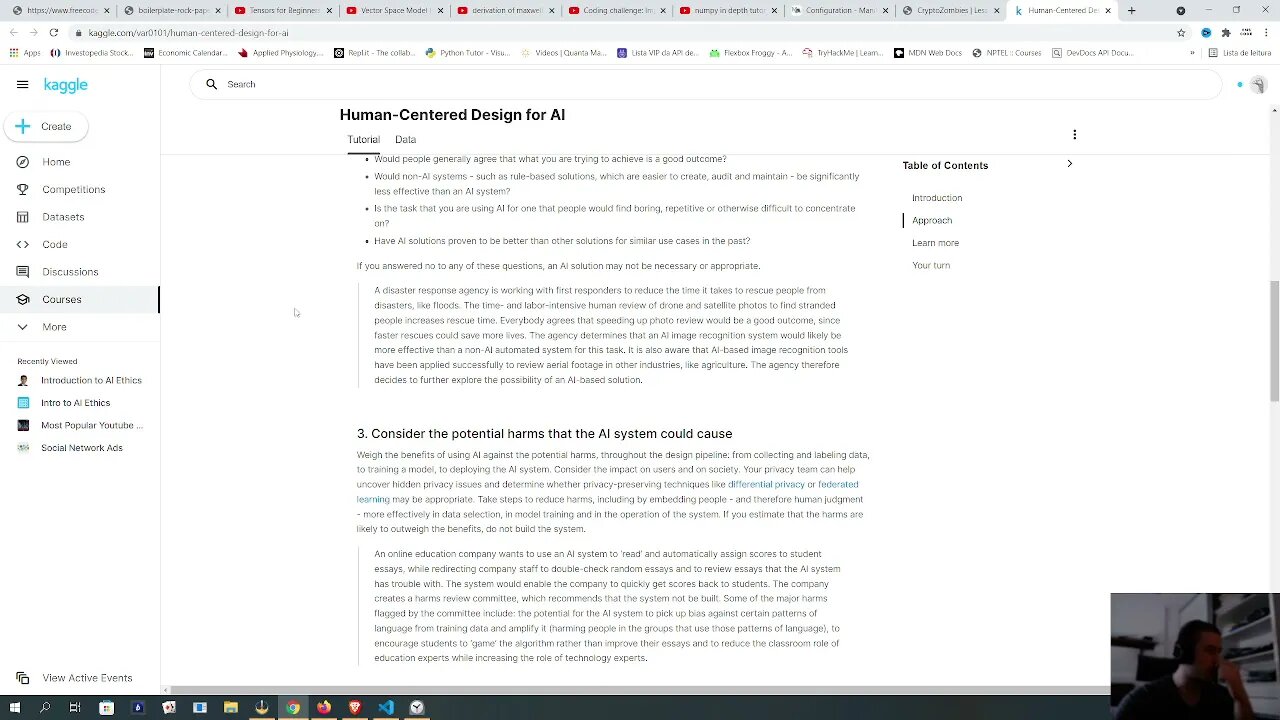Click View Active Events
The image size is (1280, 720).
[x=87, y=678]
